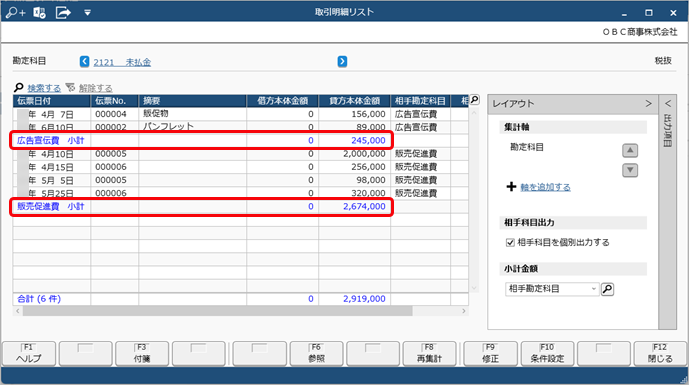
Task: Sort by the 伝票日付 column header
Action: point(52,101)
